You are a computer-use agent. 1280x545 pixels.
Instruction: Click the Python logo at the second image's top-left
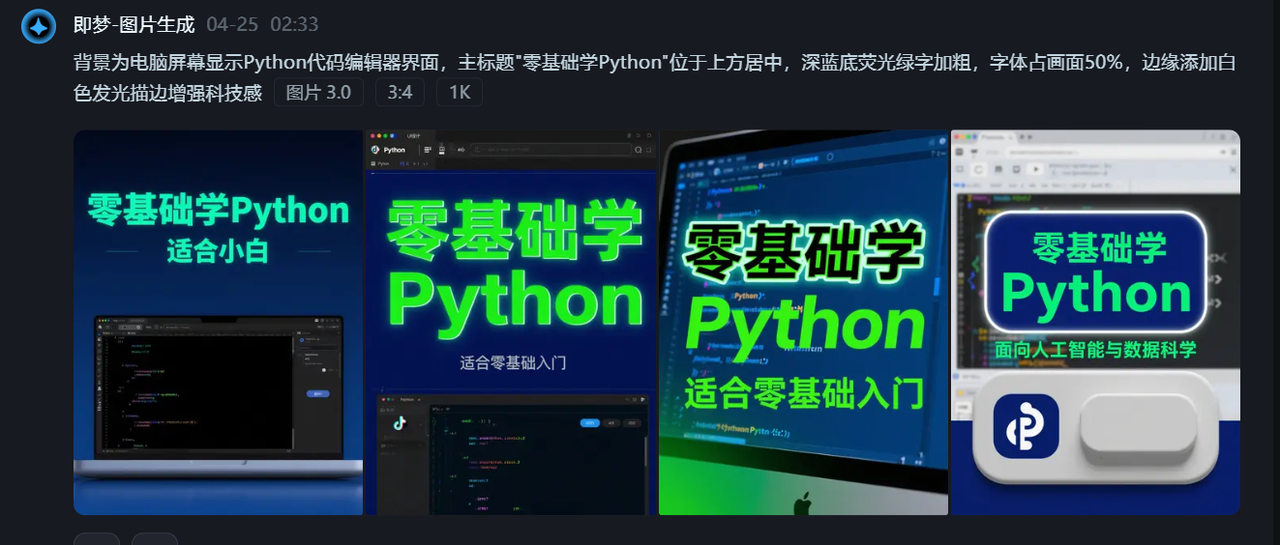[376, 150]
